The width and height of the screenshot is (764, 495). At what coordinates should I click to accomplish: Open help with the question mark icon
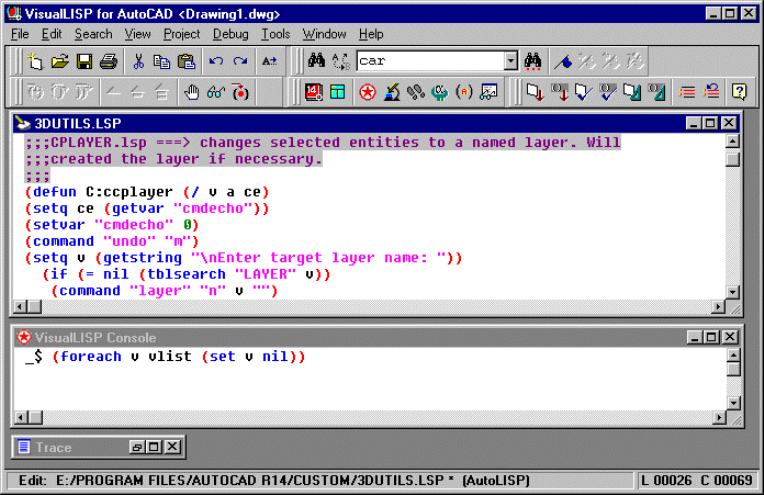pyautogui.click(x=739, y=92)
